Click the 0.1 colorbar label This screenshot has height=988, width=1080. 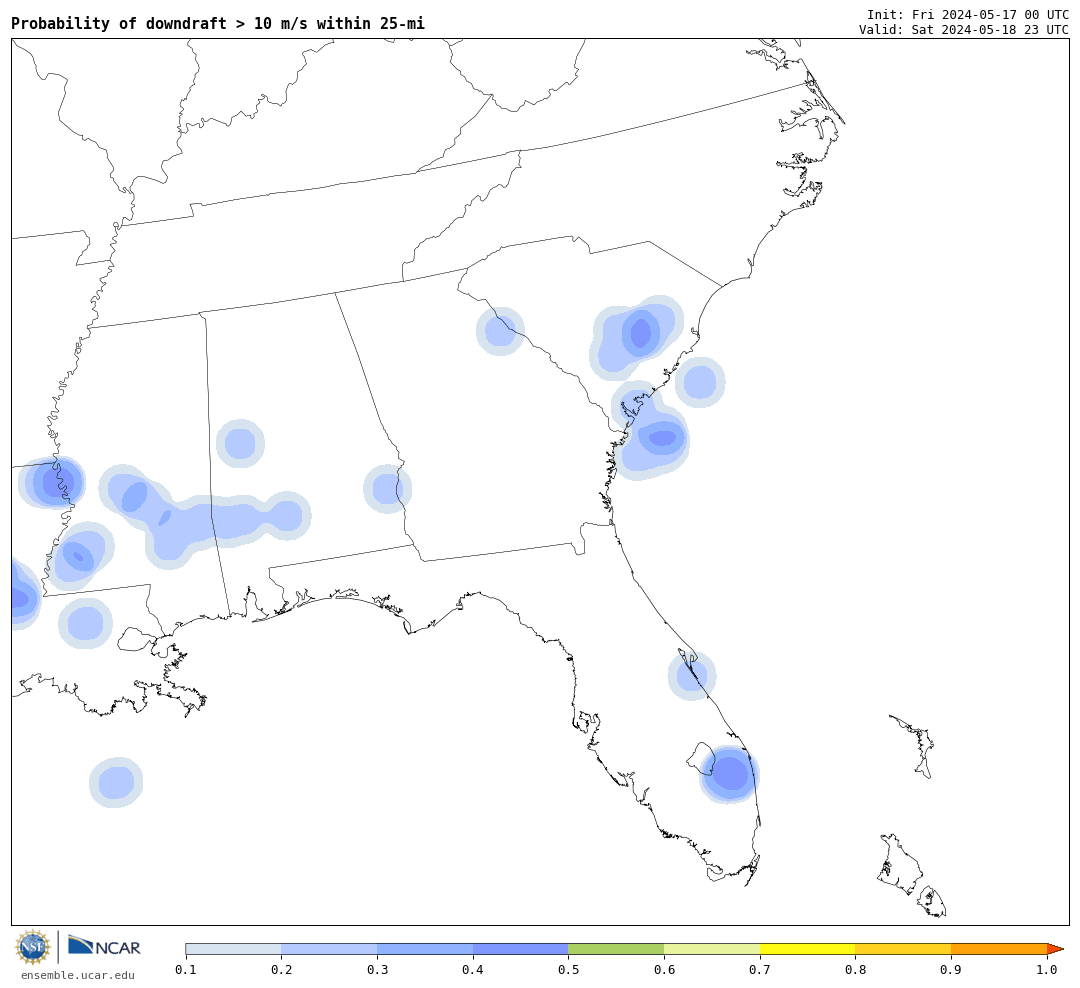point(186,970)
